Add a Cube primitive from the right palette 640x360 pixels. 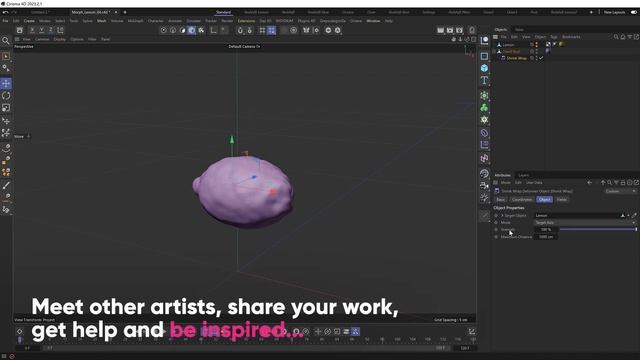(484, 68)
